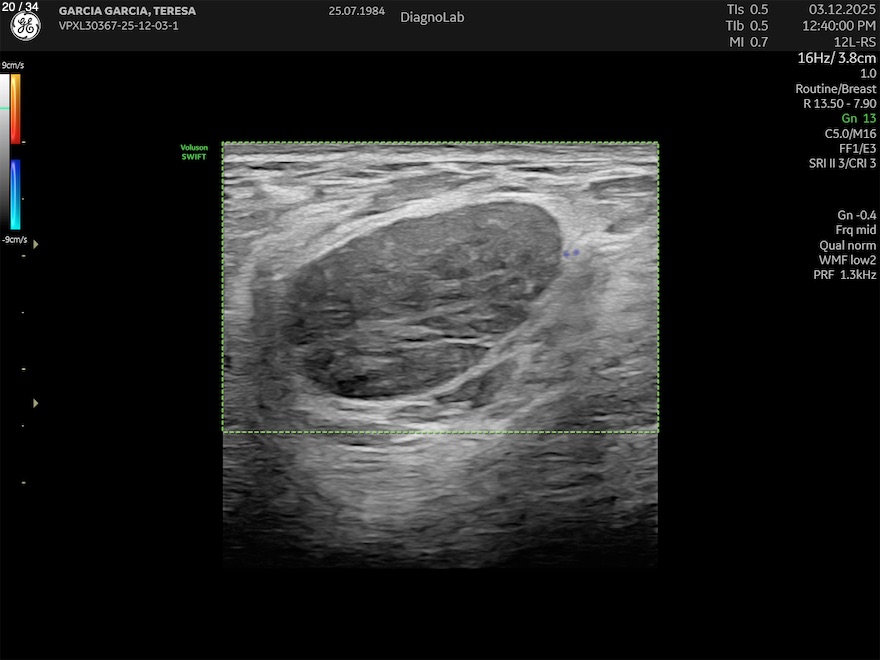Click the patient ID VPXL30367-25-12-03-1
The image size is (880, 660).
118,26
